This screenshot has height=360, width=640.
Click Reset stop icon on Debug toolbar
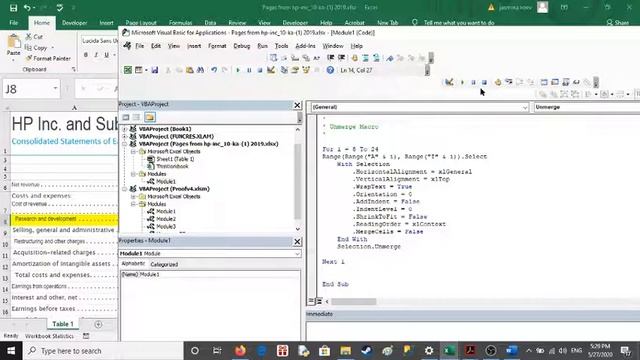click(x=484, y=82)
